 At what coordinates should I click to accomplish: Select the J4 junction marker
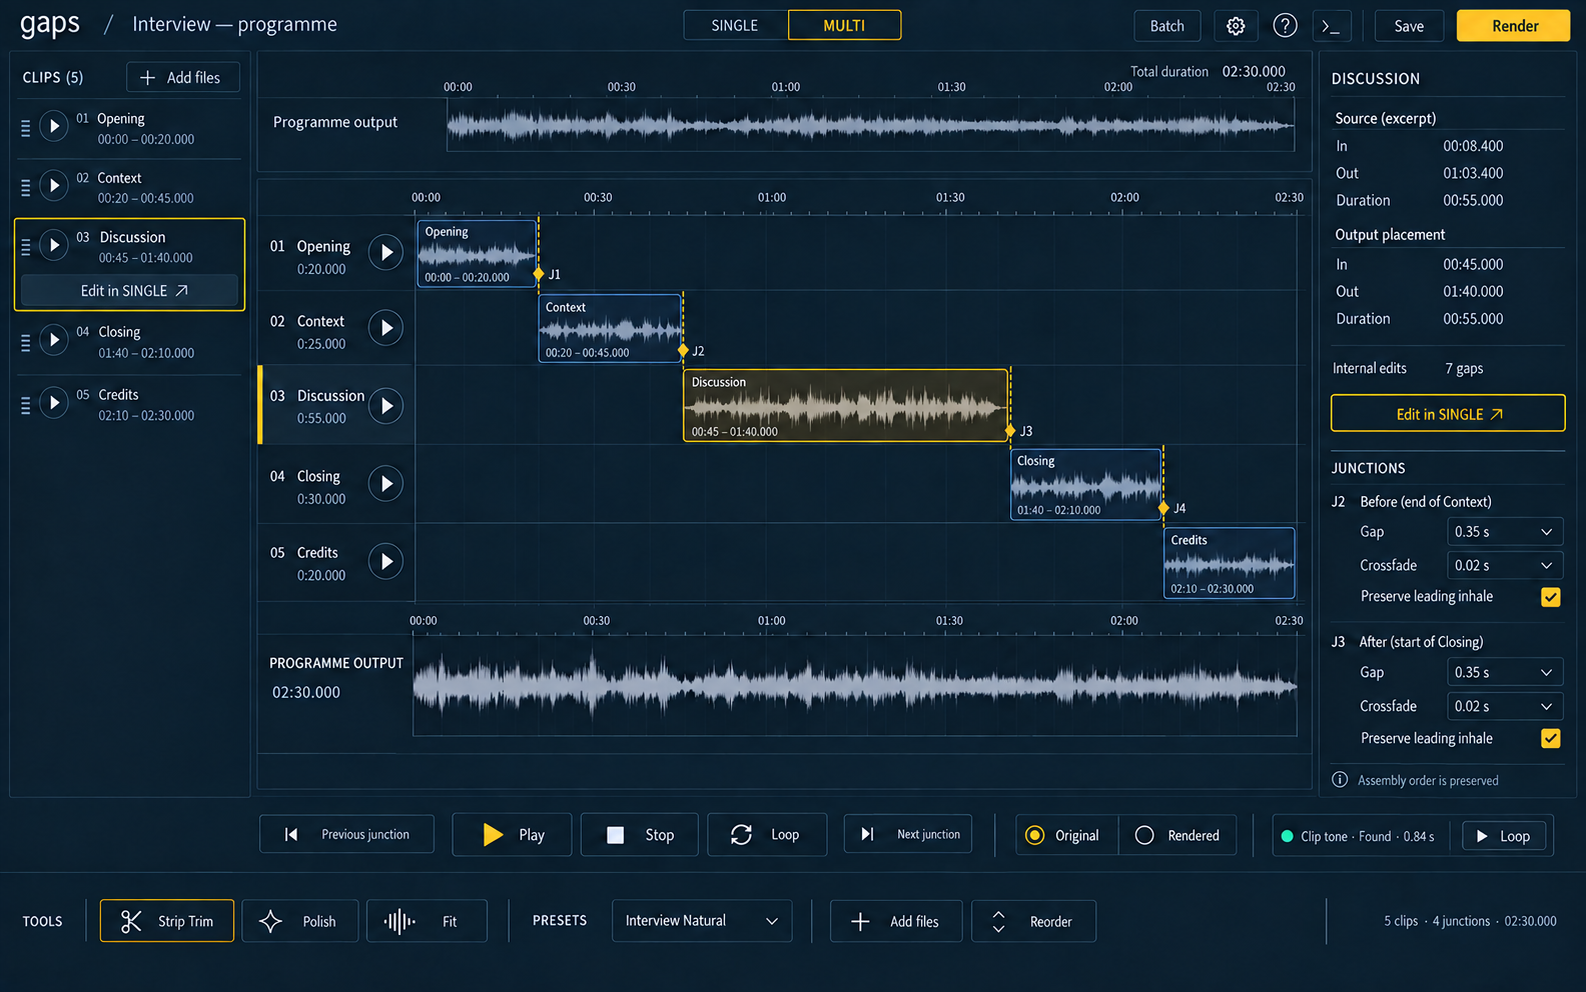point(1163,508)
